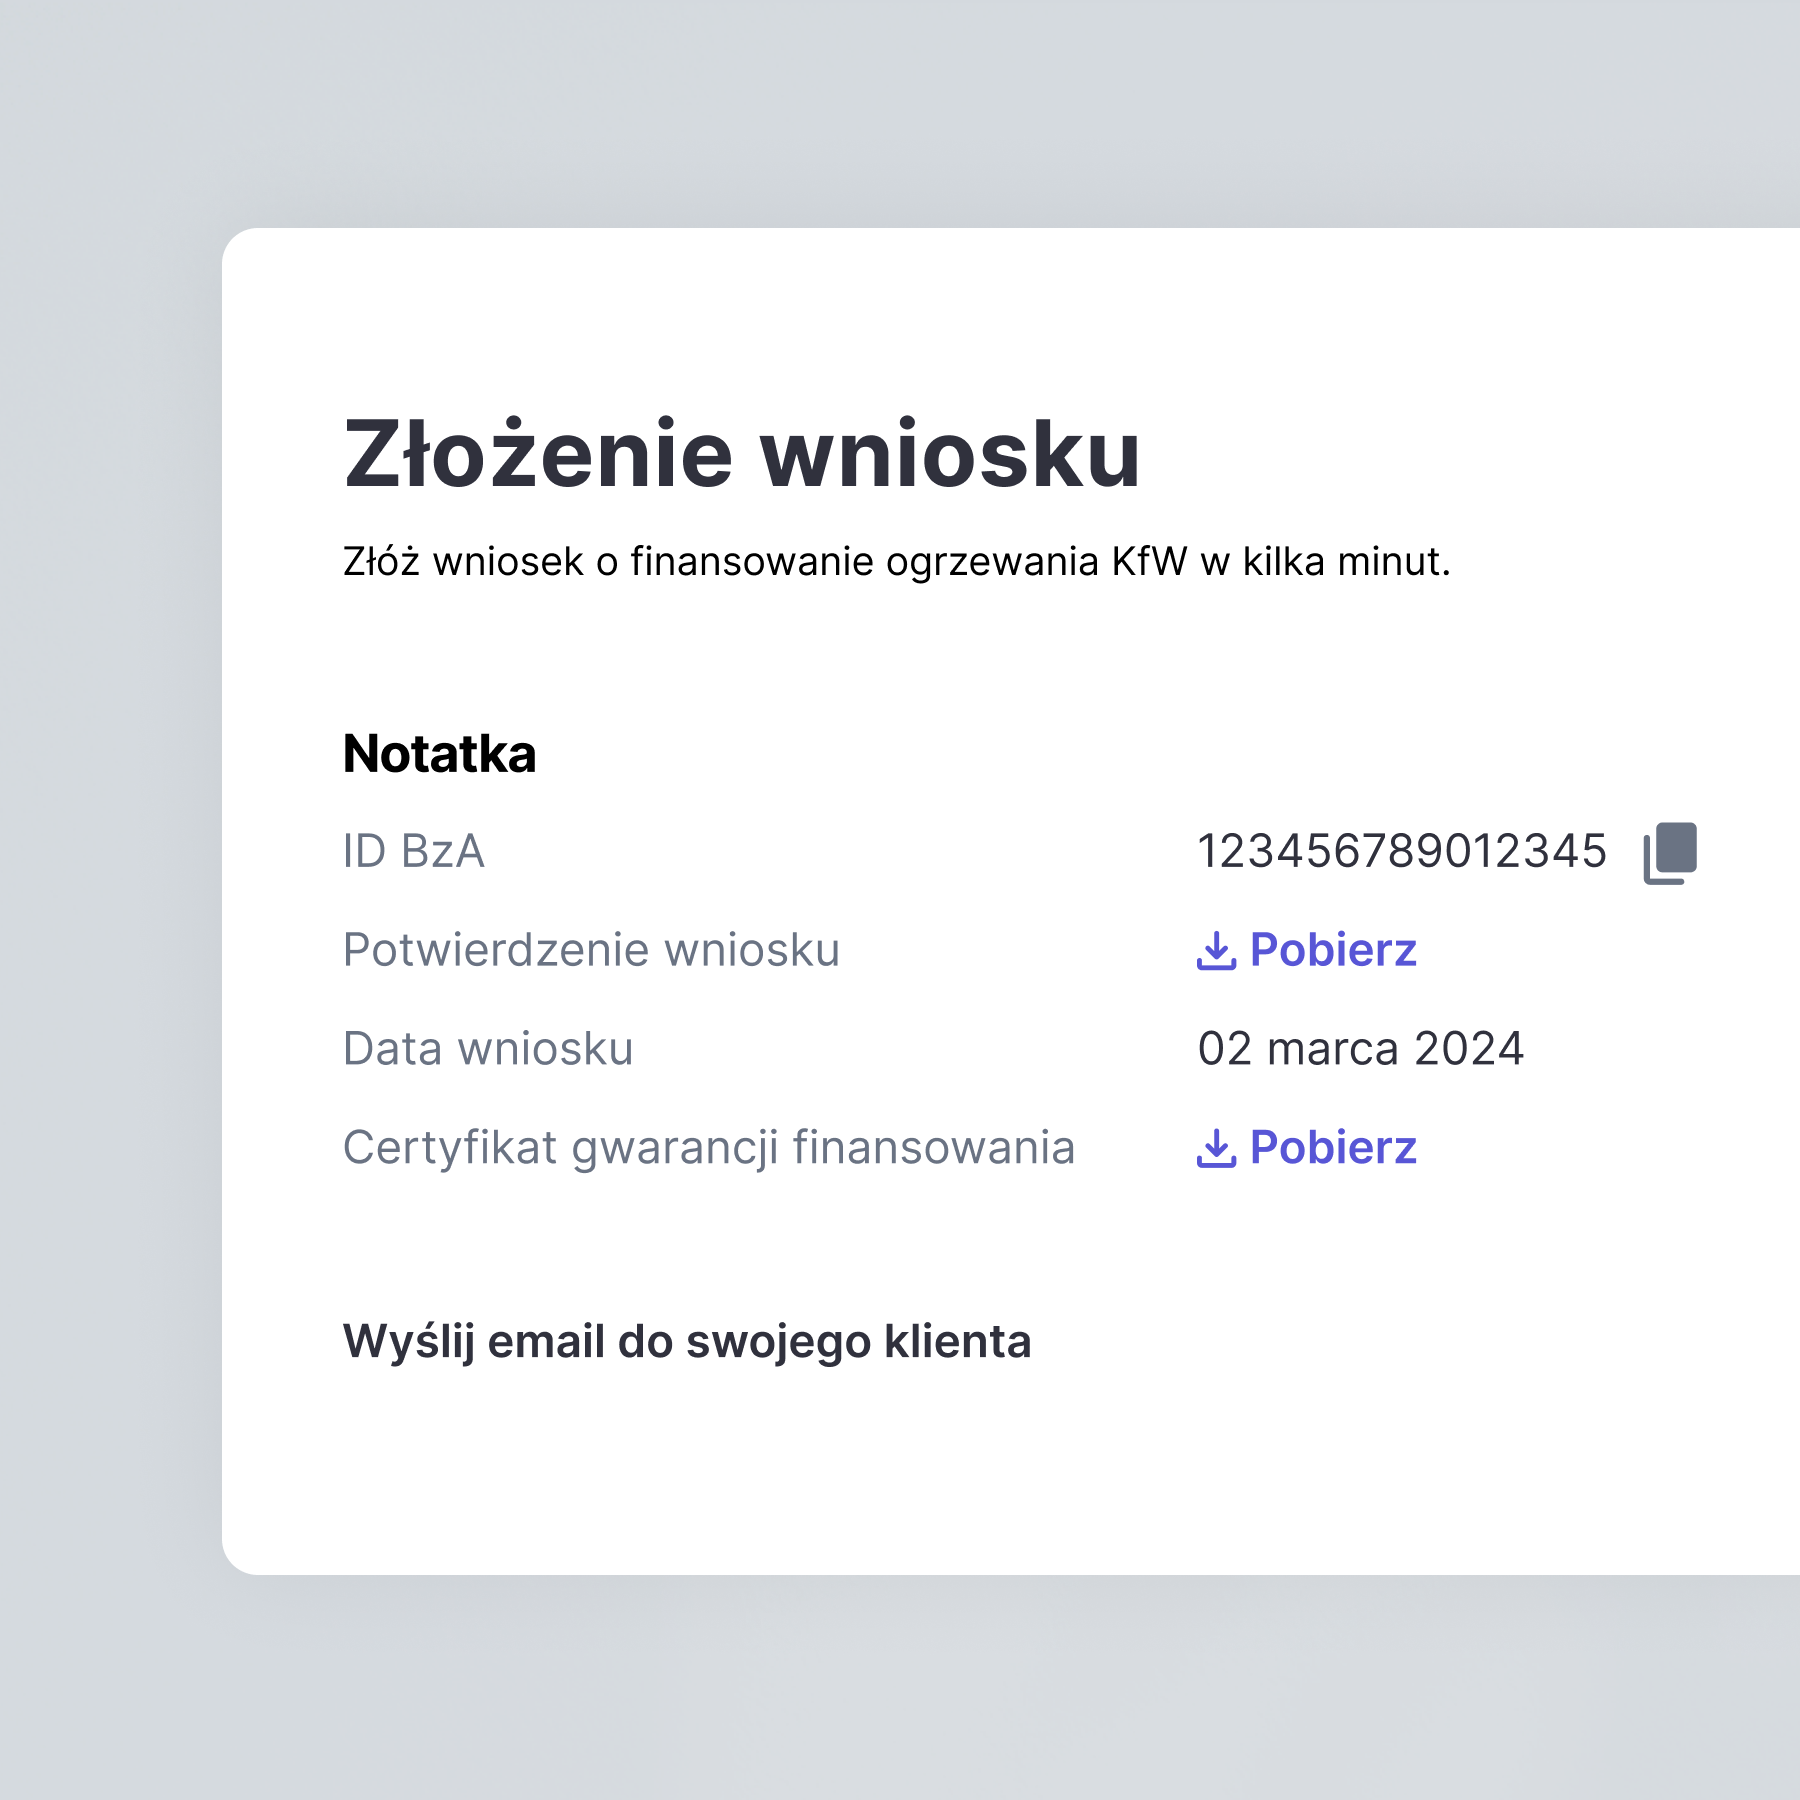The height and width of the screenshot is (1800, 1800).
Task: Click Pobierz link for Potwierdzenie wniosku
Action: 1307,950
